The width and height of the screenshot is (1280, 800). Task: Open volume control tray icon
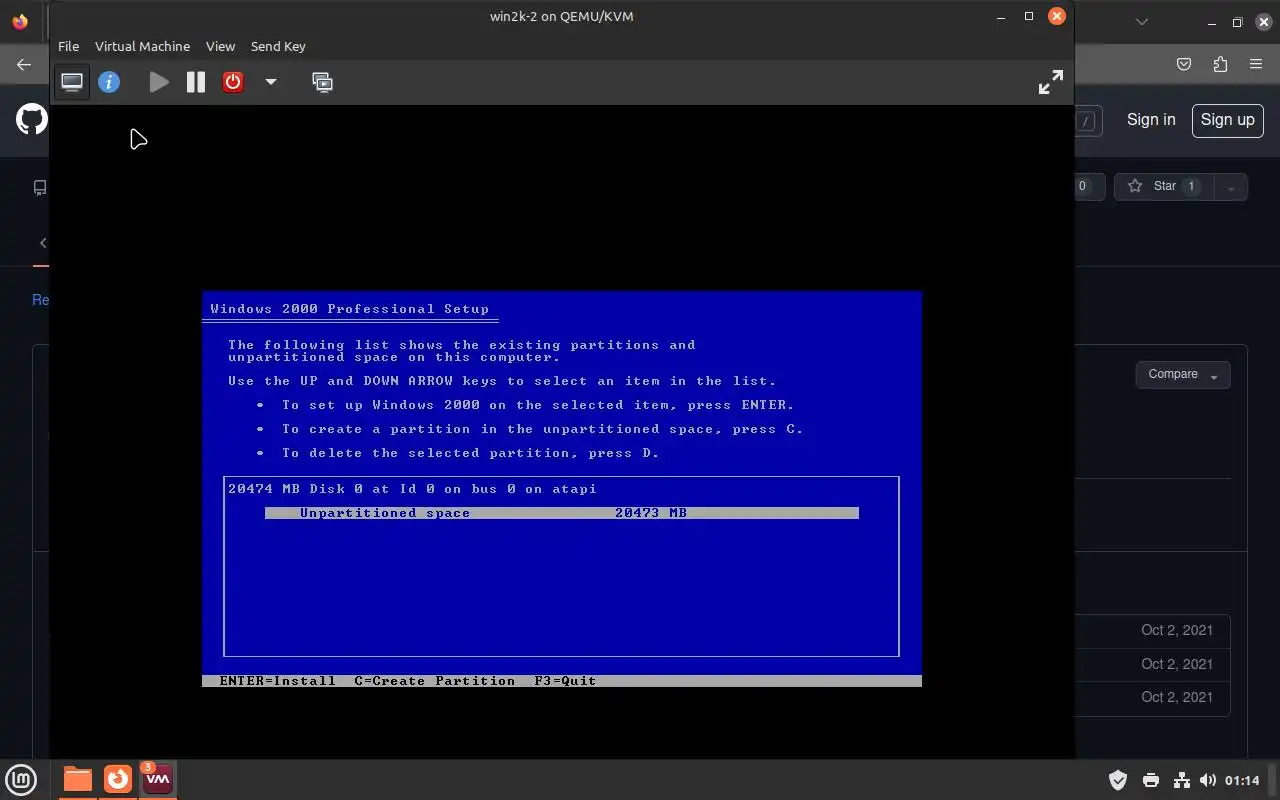pos(1207,780)
